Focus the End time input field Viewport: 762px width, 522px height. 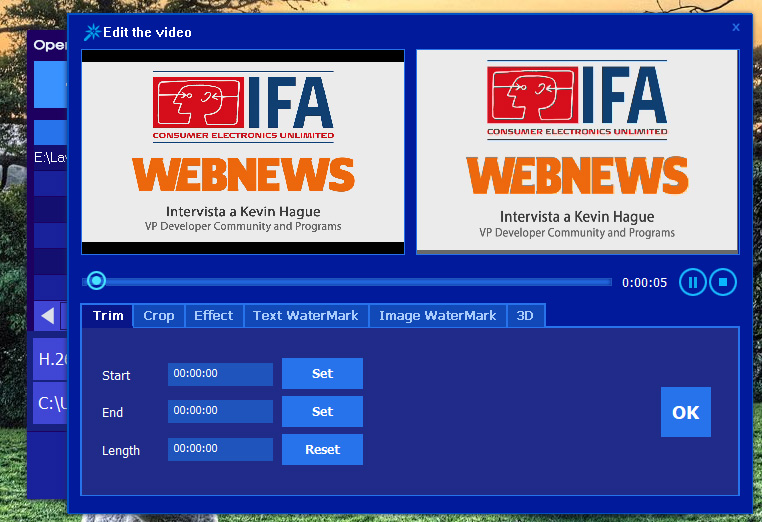[220, 411]
